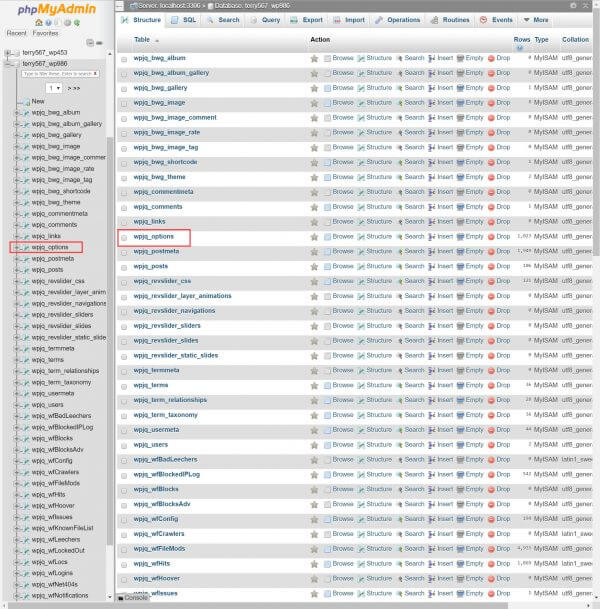
Task: Check the wpjq_options table checkbox
Action: [124, 238]
